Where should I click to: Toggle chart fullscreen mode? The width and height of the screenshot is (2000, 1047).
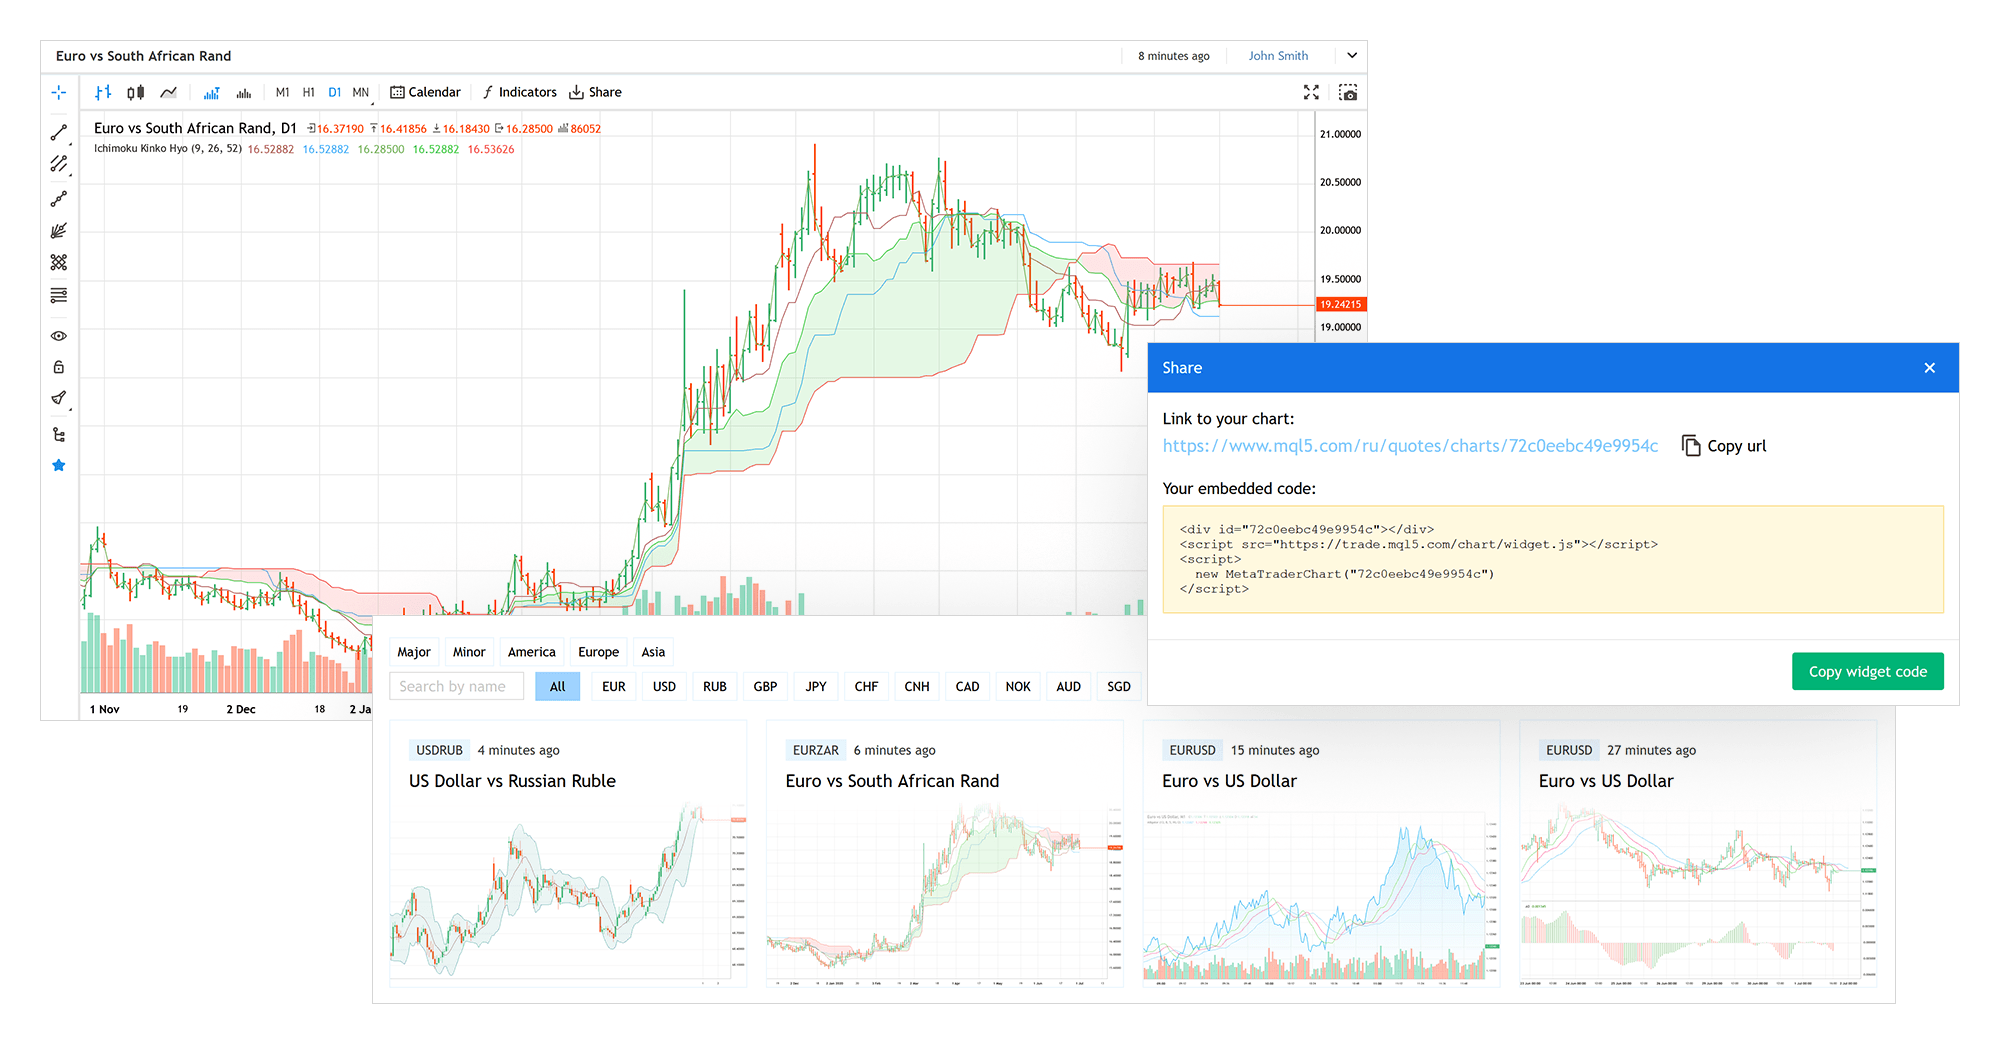(1311, 92)
